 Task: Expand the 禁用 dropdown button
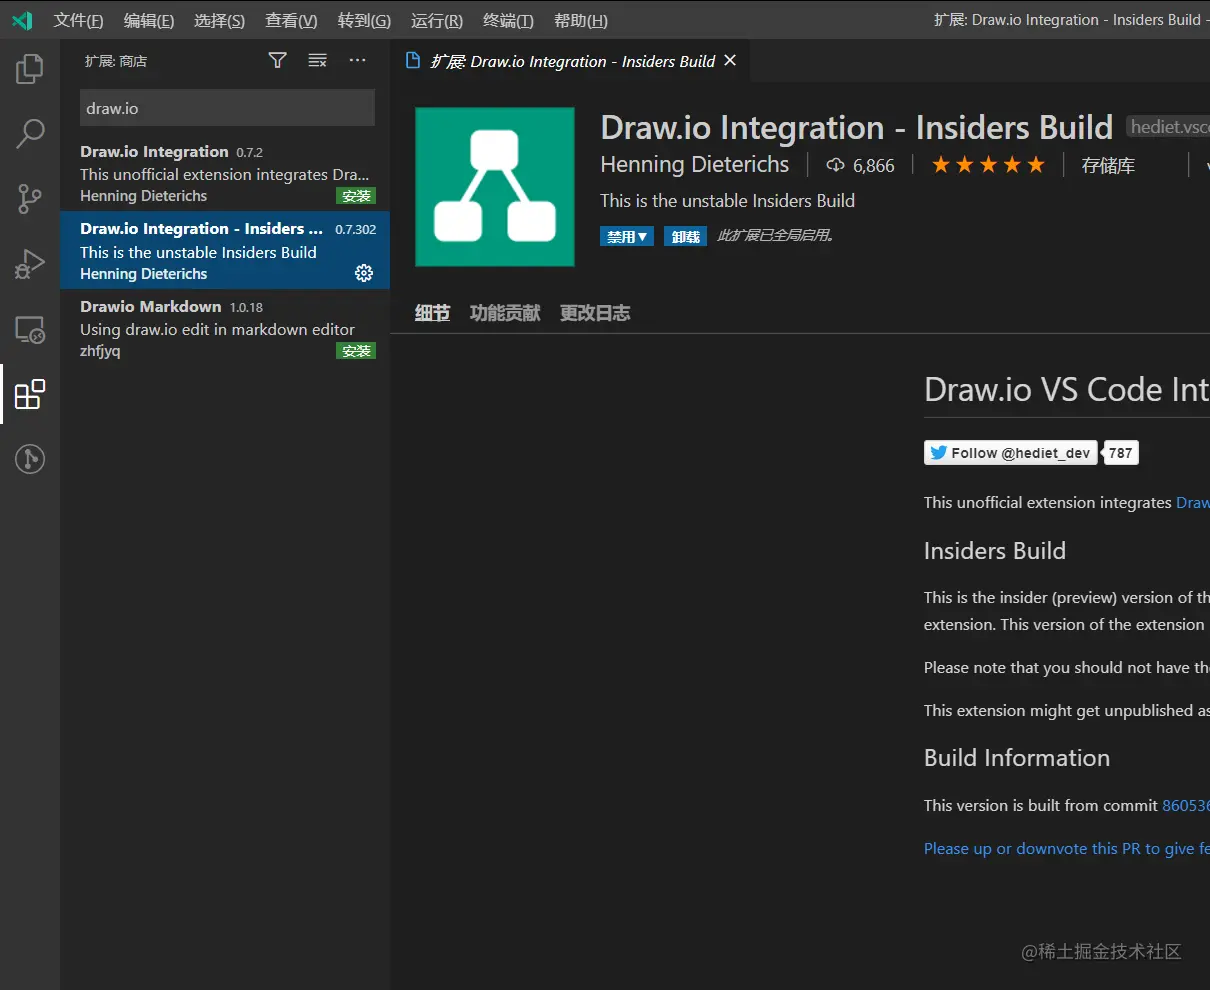pyautogui.click(x=627, y=237)
